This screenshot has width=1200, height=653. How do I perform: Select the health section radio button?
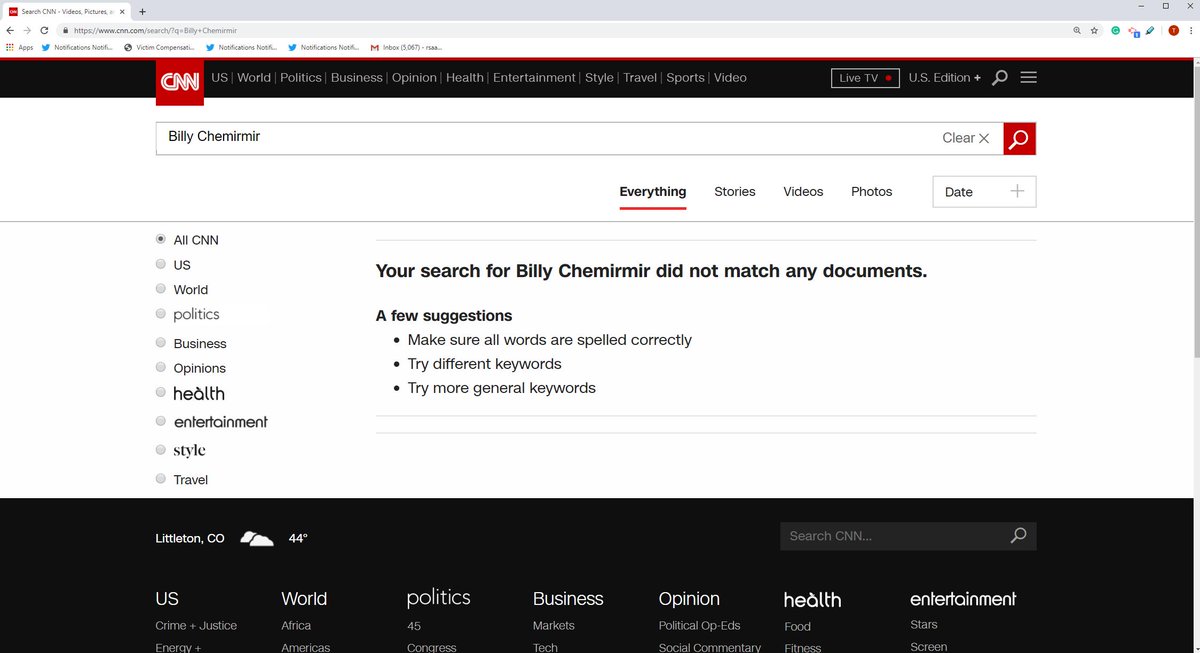(161, 393)
